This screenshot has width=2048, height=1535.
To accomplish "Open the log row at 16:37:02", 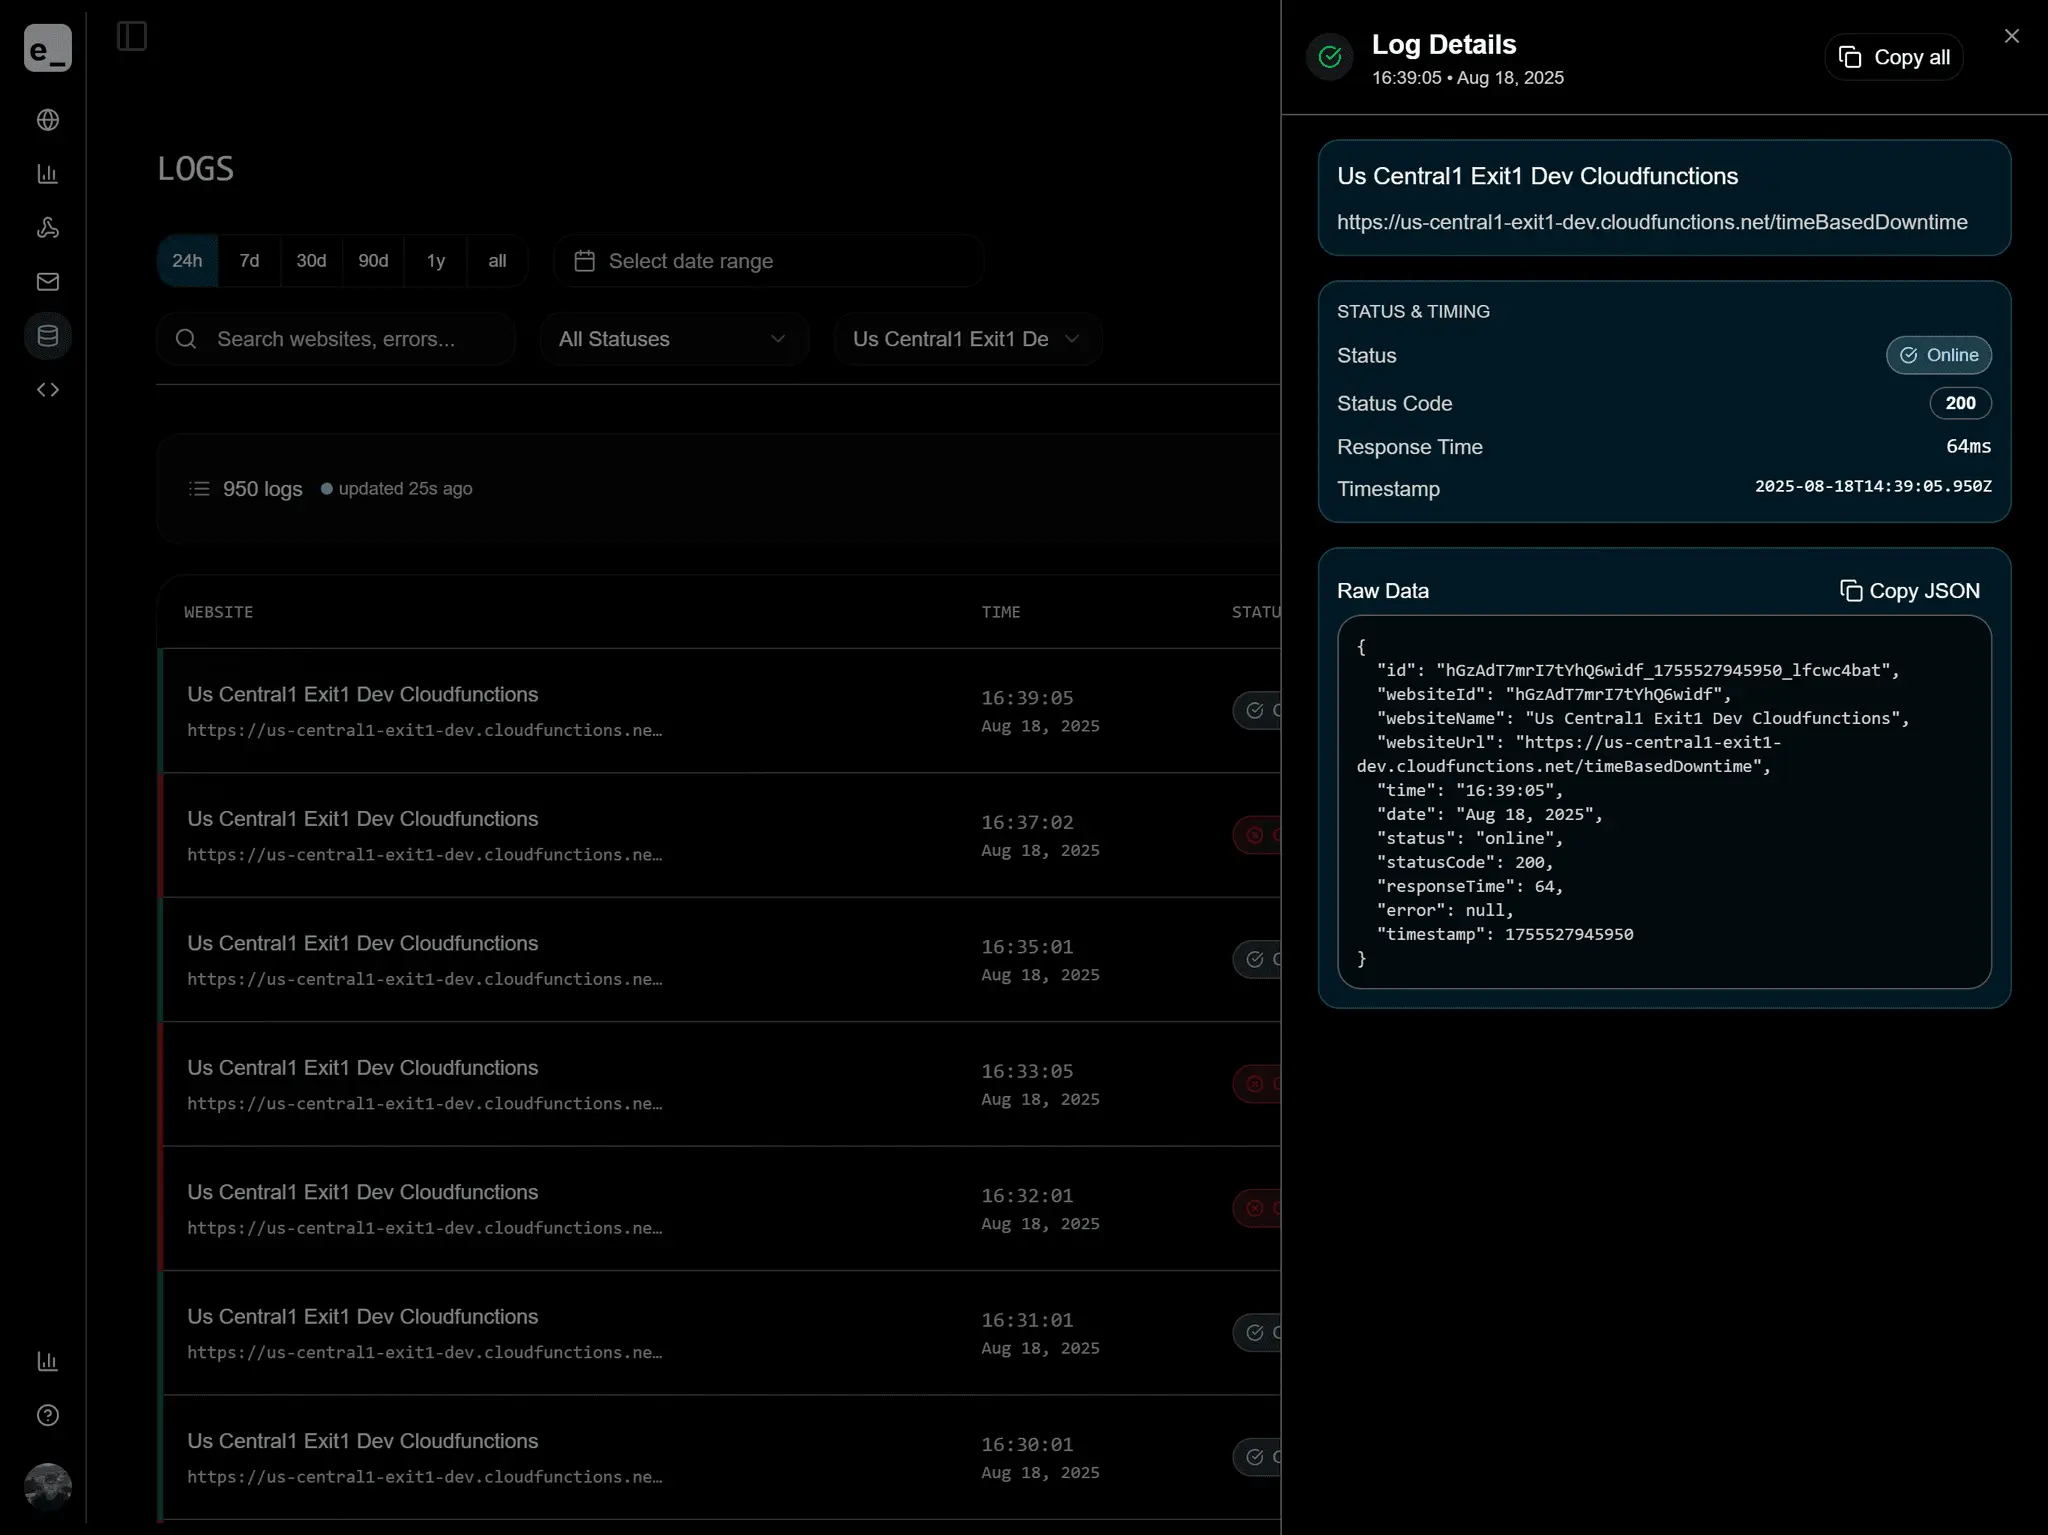I will [720, 835].
